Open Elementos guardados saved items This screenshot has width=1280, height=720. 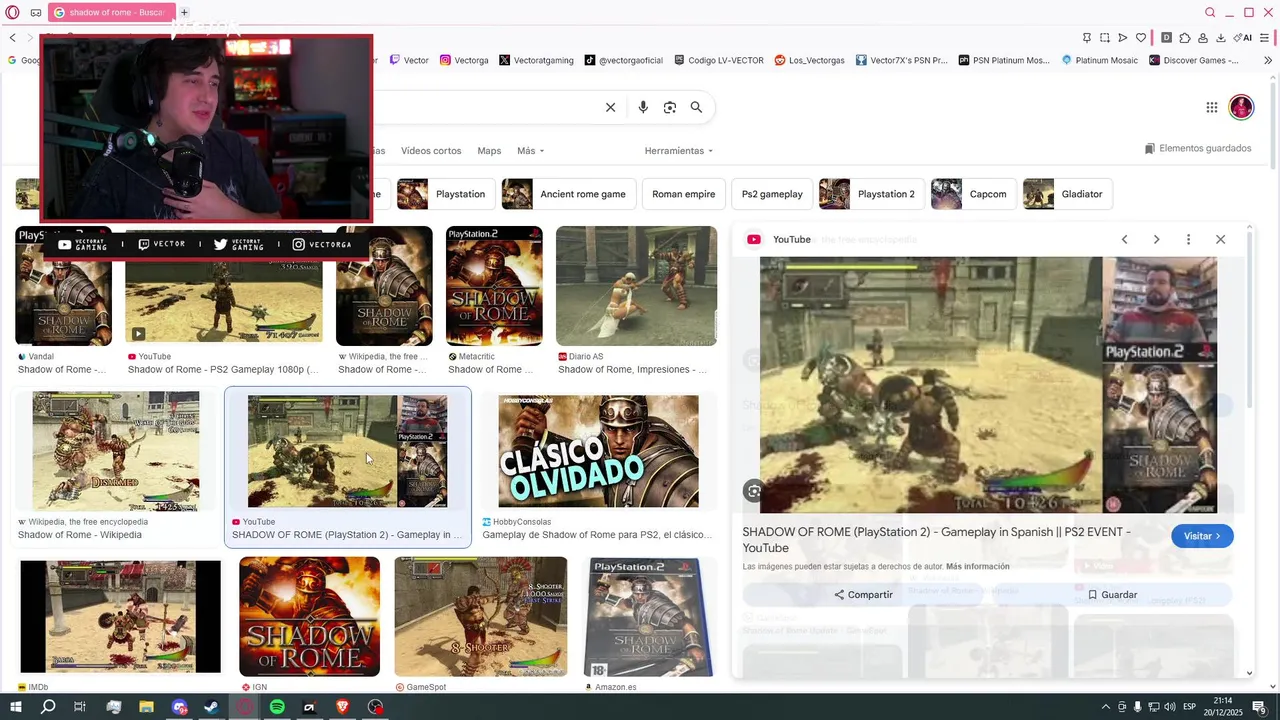click(1198, 149)
